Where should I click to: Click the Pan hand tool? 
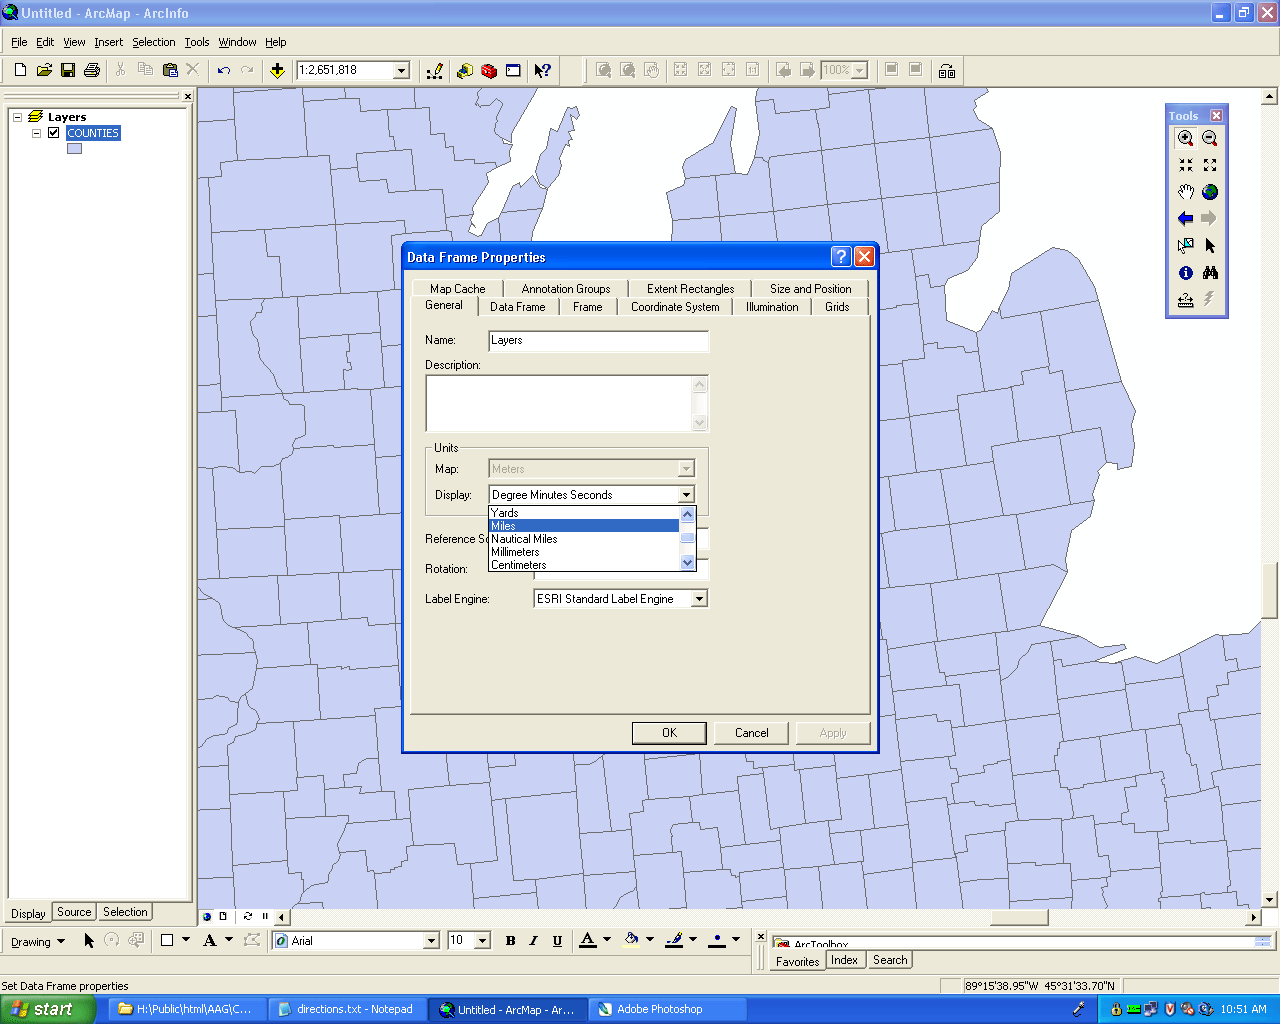[x=1185, y=192]
